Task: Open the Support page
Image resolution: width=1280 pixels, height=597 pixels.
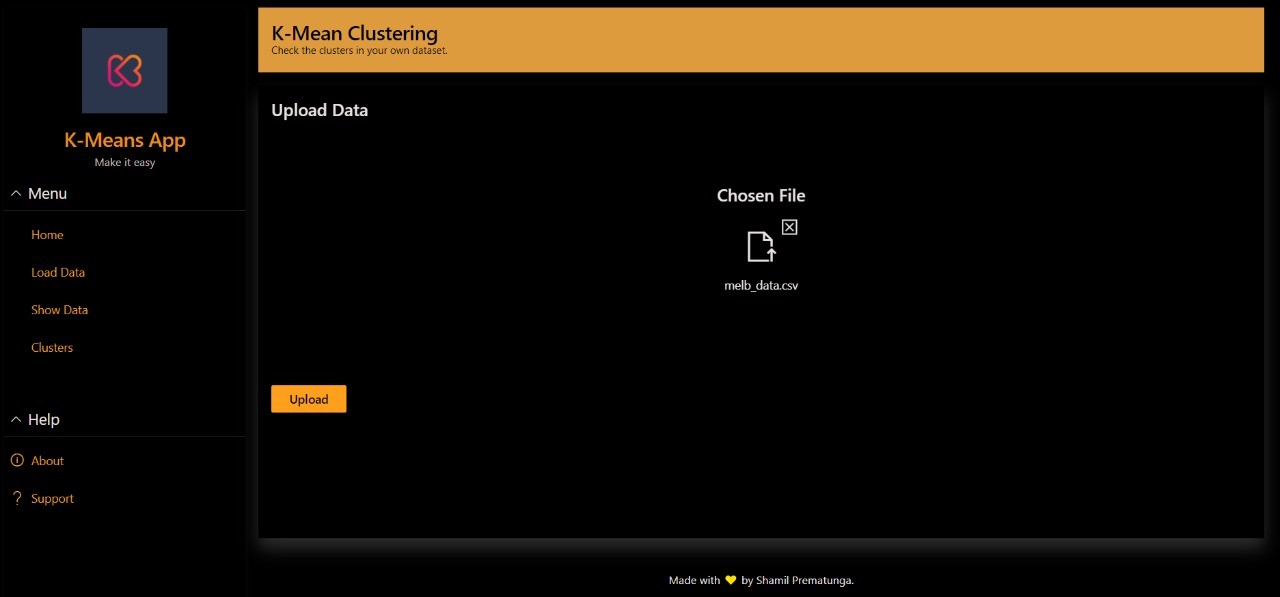Action: [52, 498]
